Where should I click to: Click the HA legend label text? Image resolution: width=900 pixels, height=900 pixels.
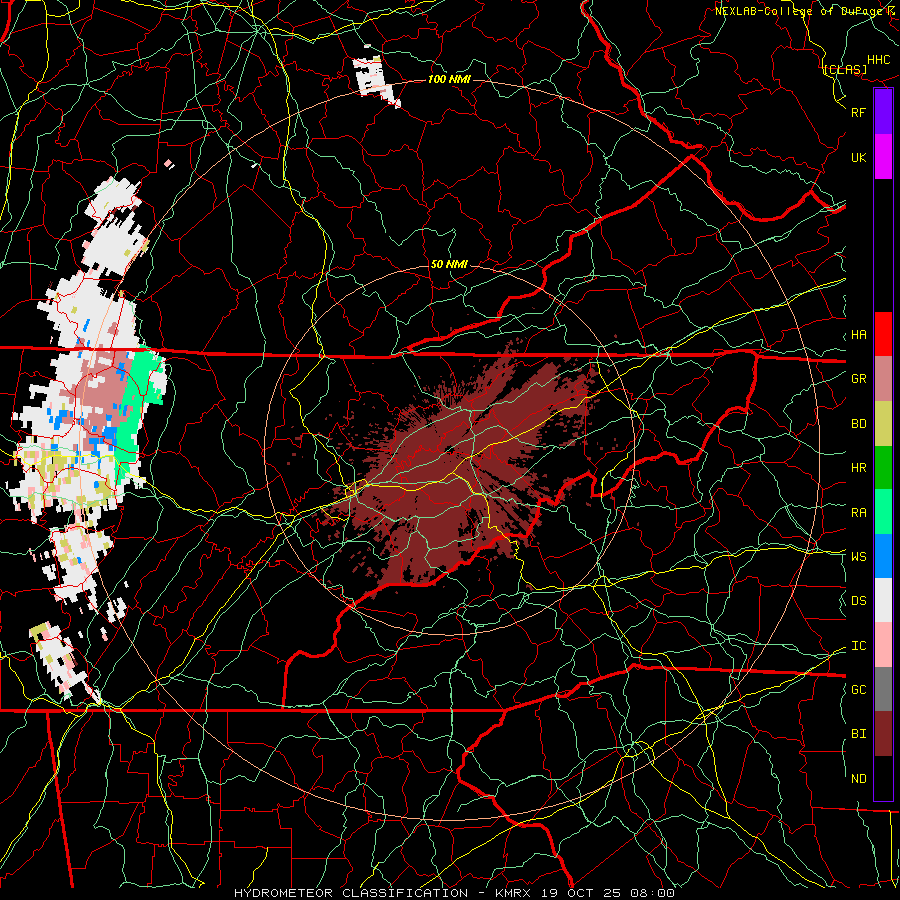(859, 335)
